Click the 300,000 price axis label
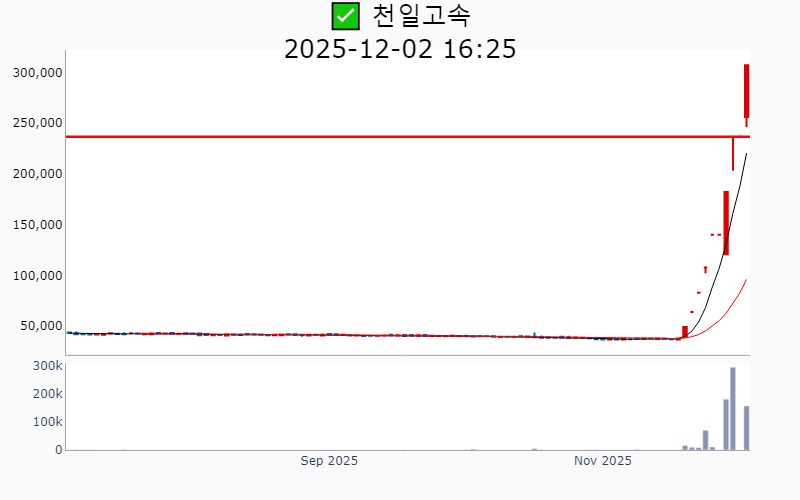This screenshot has height=500, width=800. pos(37,72)
